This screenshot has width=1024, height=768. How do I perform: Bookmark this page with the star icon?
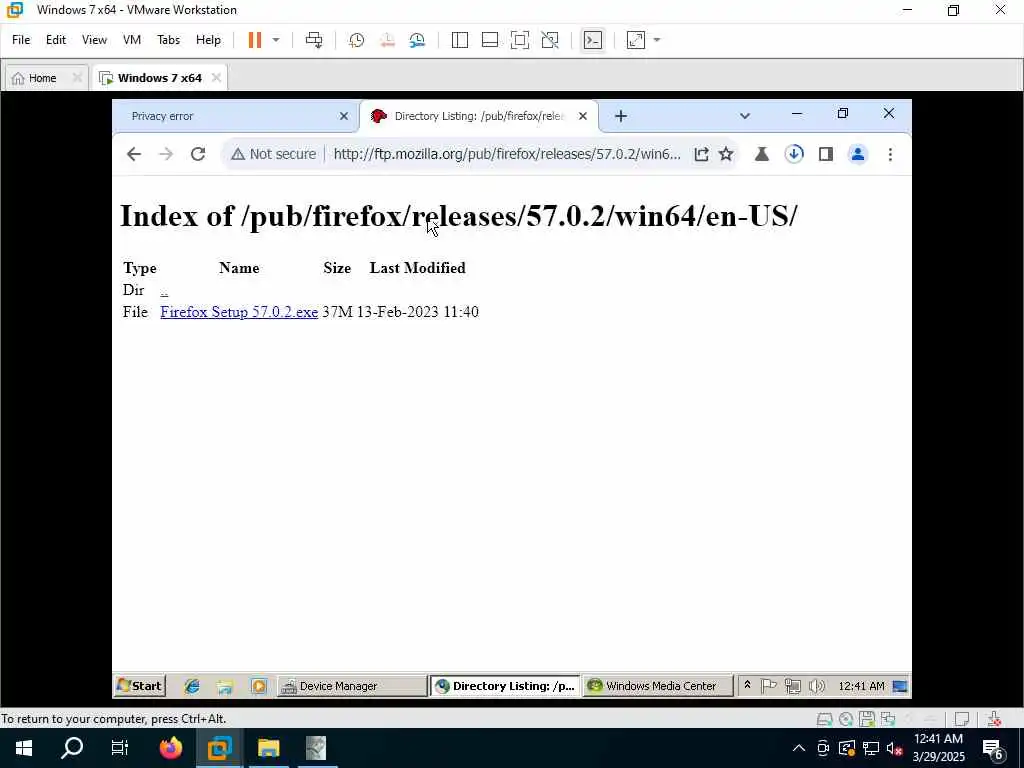(x=726, y=154)
